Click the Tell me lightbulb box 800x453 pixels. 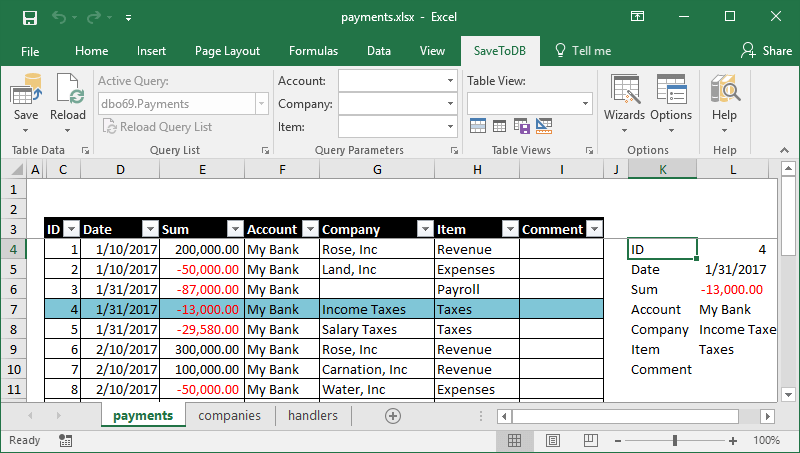pos(583,51)
